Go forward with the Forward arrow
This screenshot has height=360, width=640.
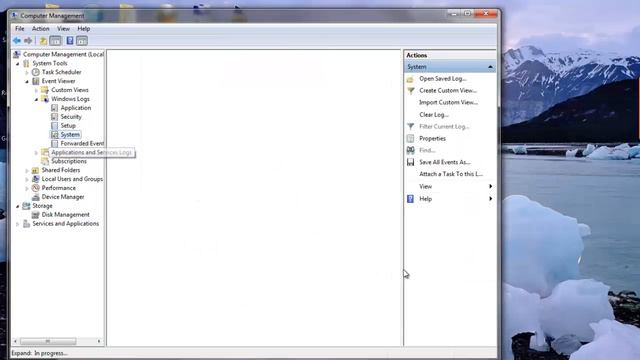(28, 40)
